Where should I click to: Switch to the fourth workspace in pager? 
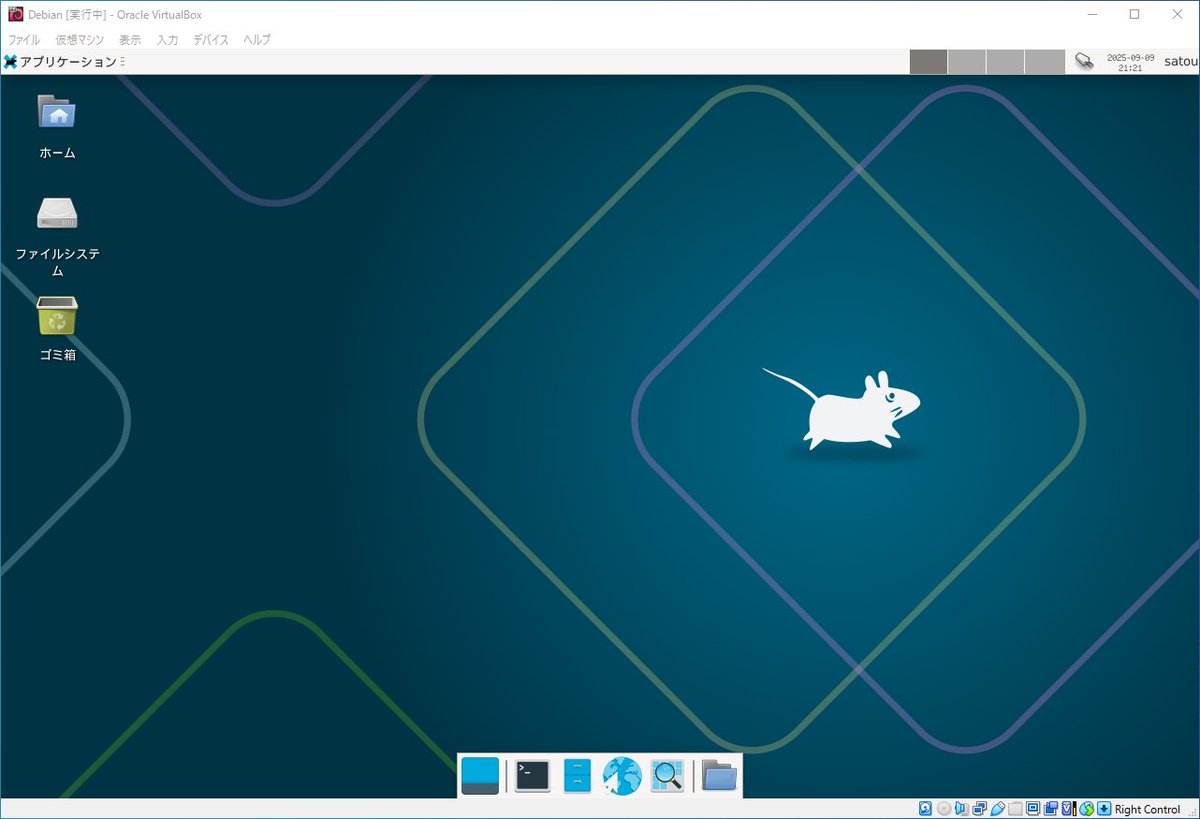tap(1045, 62)
